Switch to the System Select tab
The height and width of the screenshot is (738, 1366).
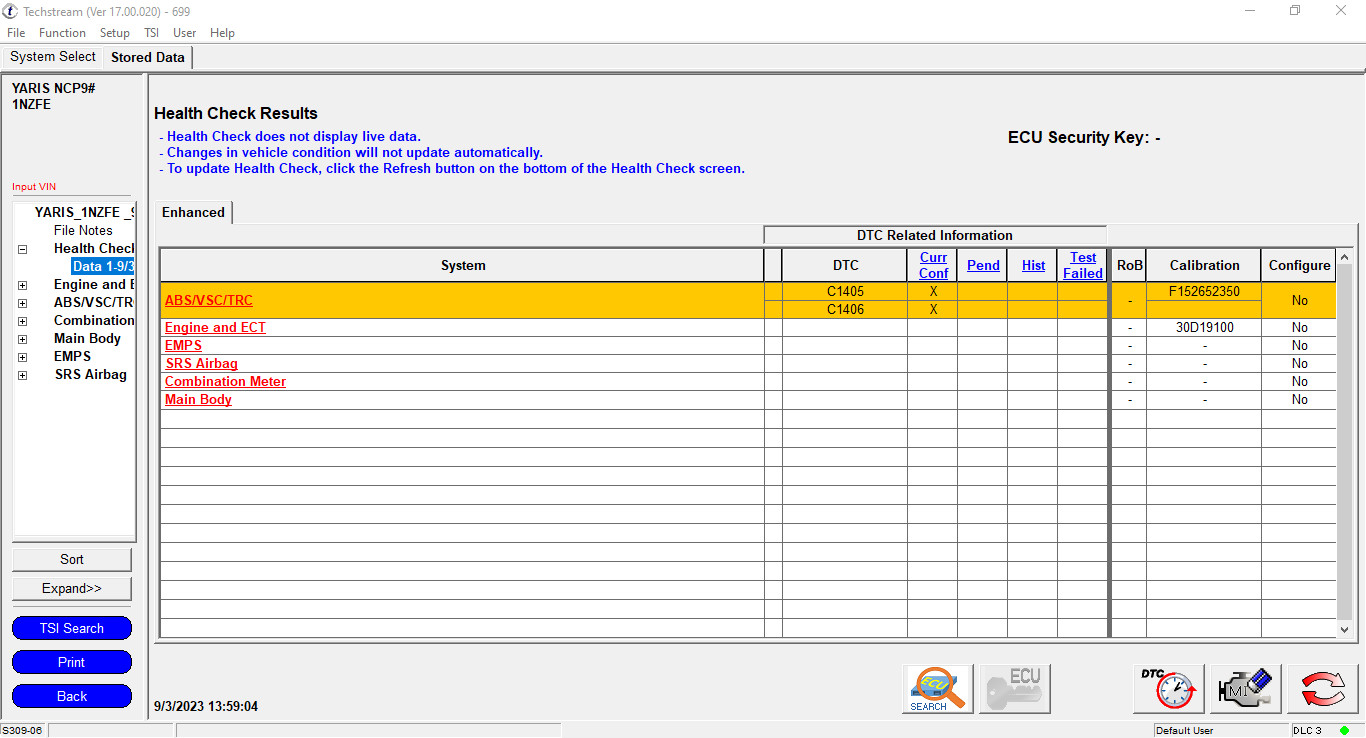(x=53, y=57)
